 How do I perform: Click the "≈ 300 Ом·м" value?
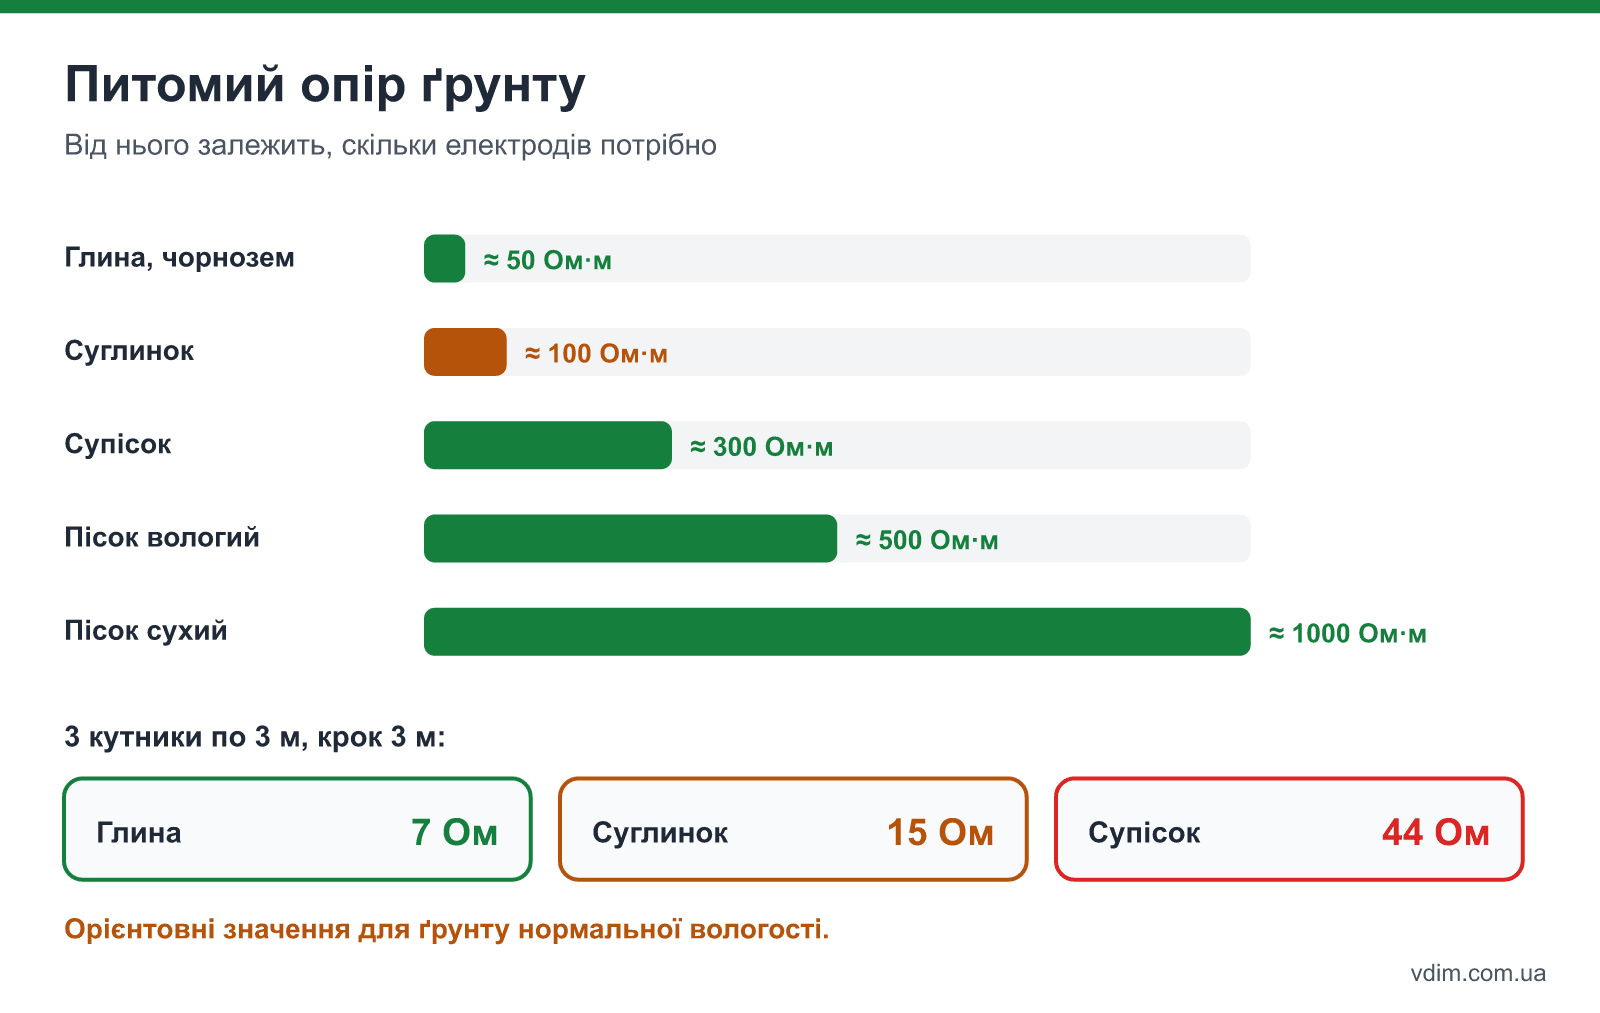point(762,447)
